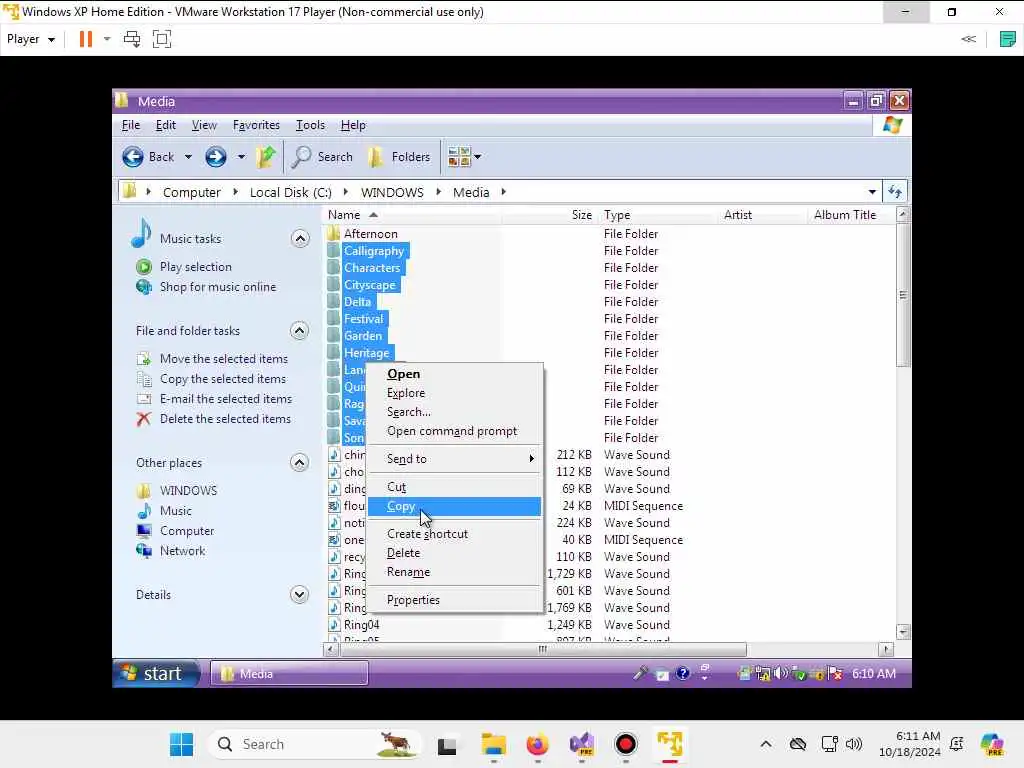1024x768 pixels.
Task: Go to WINDOWS in Other places
Action: (188, 490)
